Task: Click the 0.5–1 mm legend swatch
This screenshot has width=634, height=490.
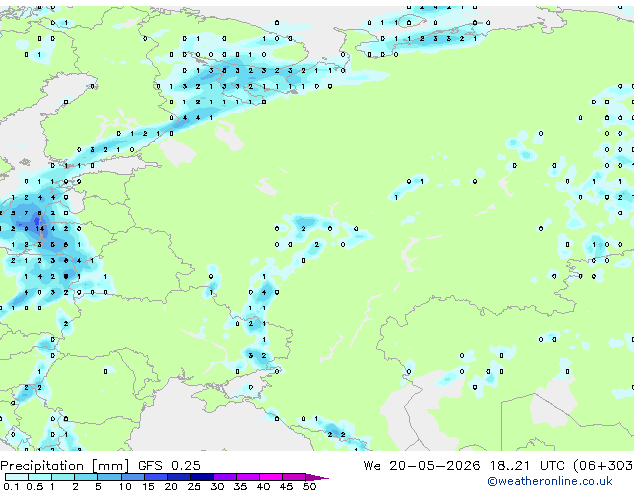Action: coord(40,477)
